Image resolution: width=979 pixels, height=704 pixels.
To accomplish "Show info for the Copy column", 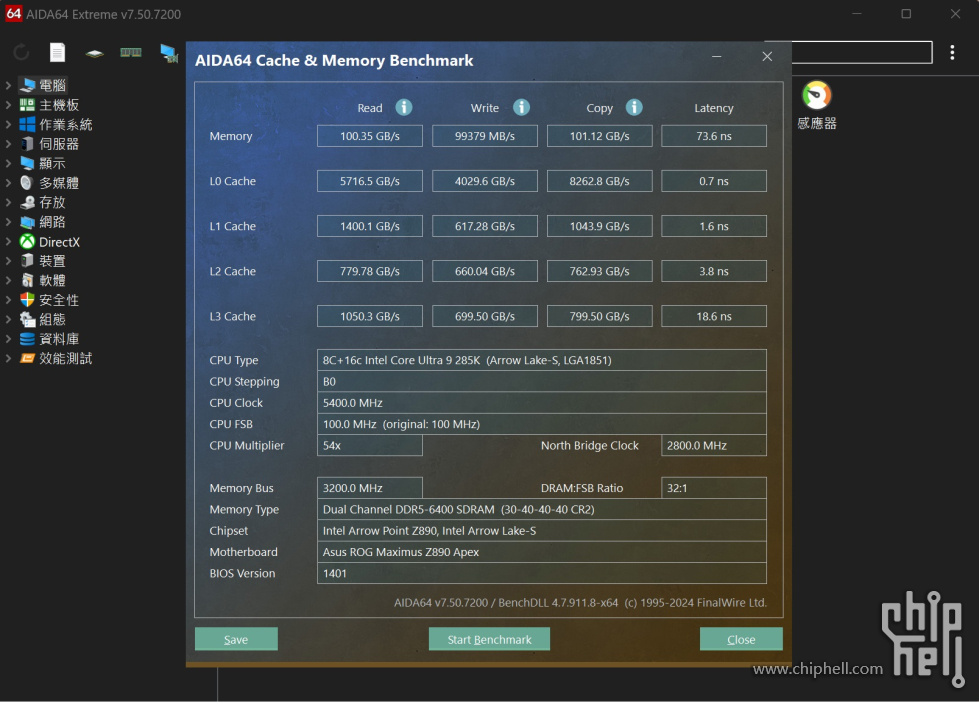I will point(634,107).
